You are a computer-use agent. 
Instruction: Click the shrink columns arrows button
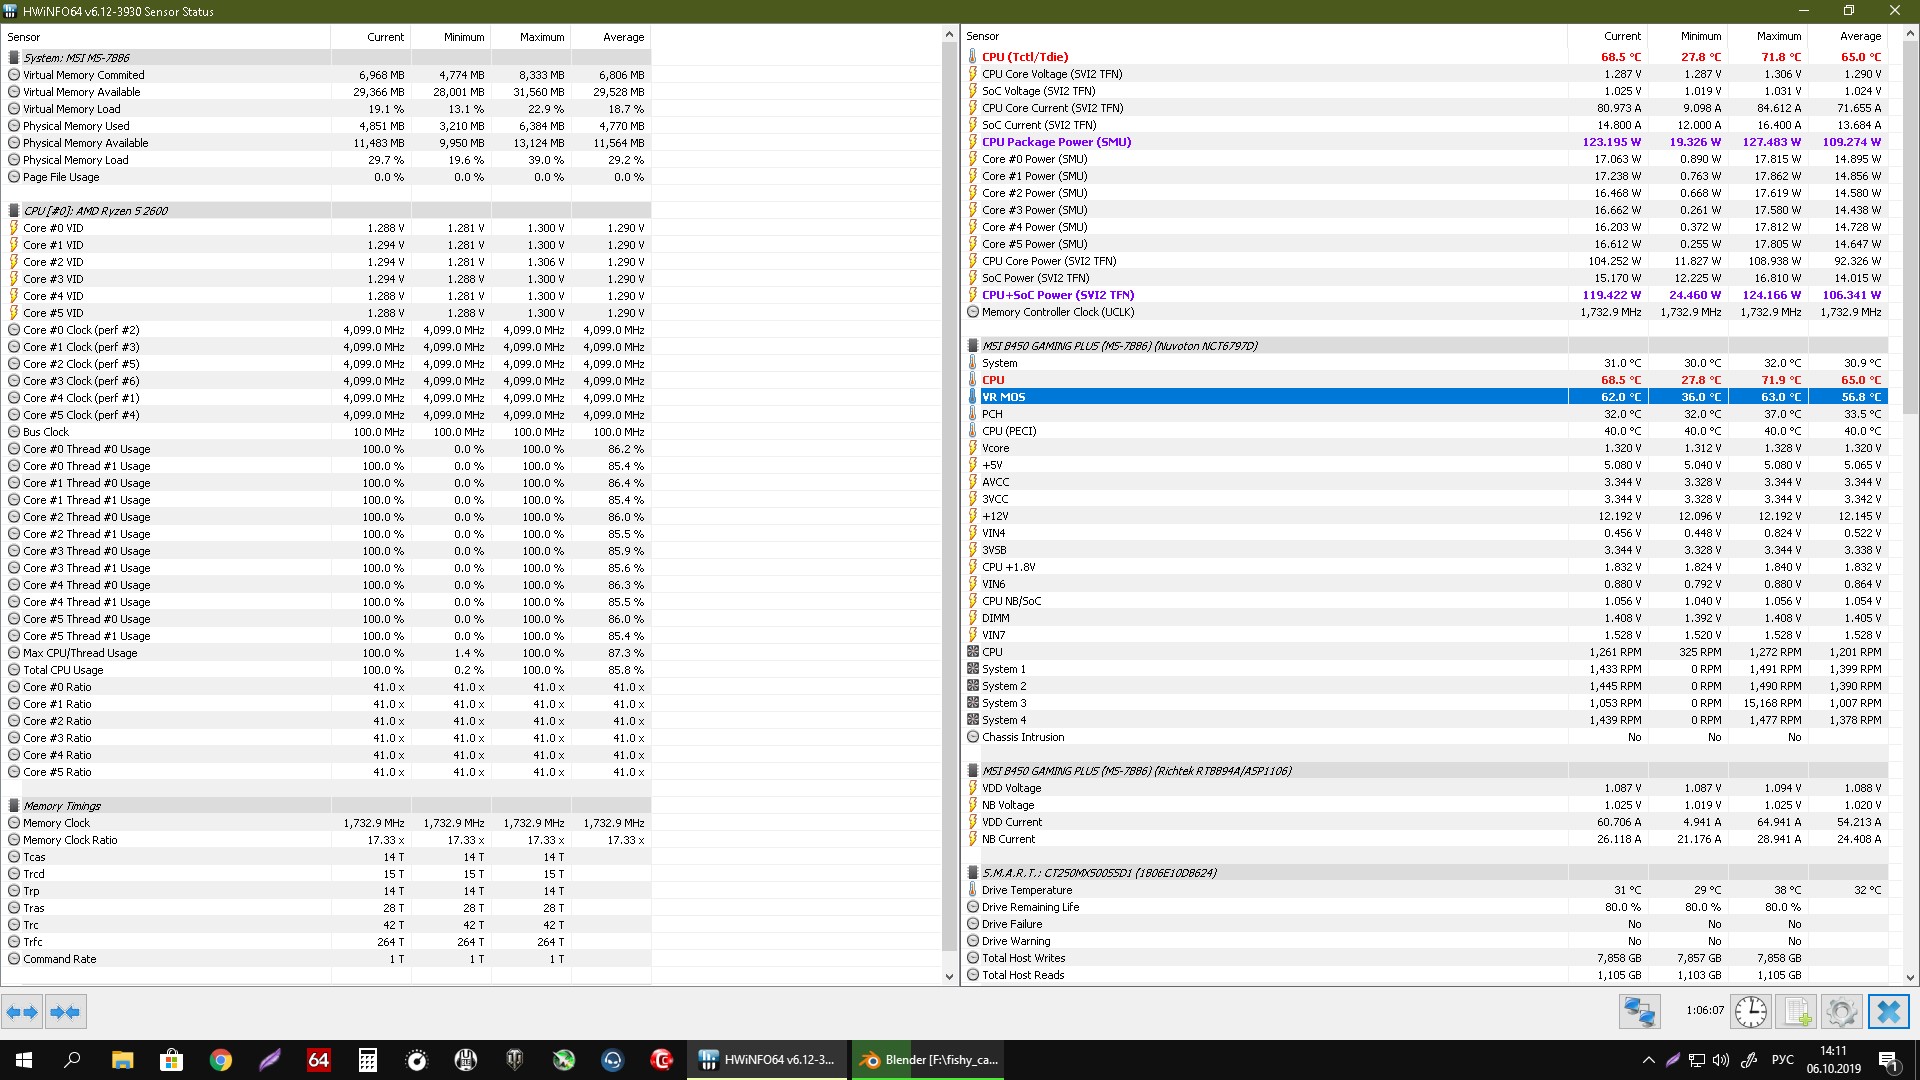click(x=66, y=1012)
